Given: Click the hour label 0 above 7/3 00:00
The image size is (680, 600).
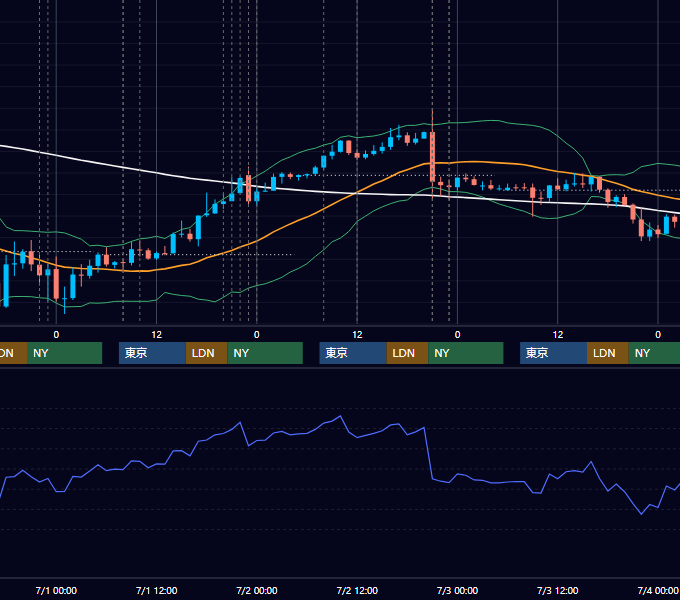Looking at the screenshot, I should pos(458,335).
